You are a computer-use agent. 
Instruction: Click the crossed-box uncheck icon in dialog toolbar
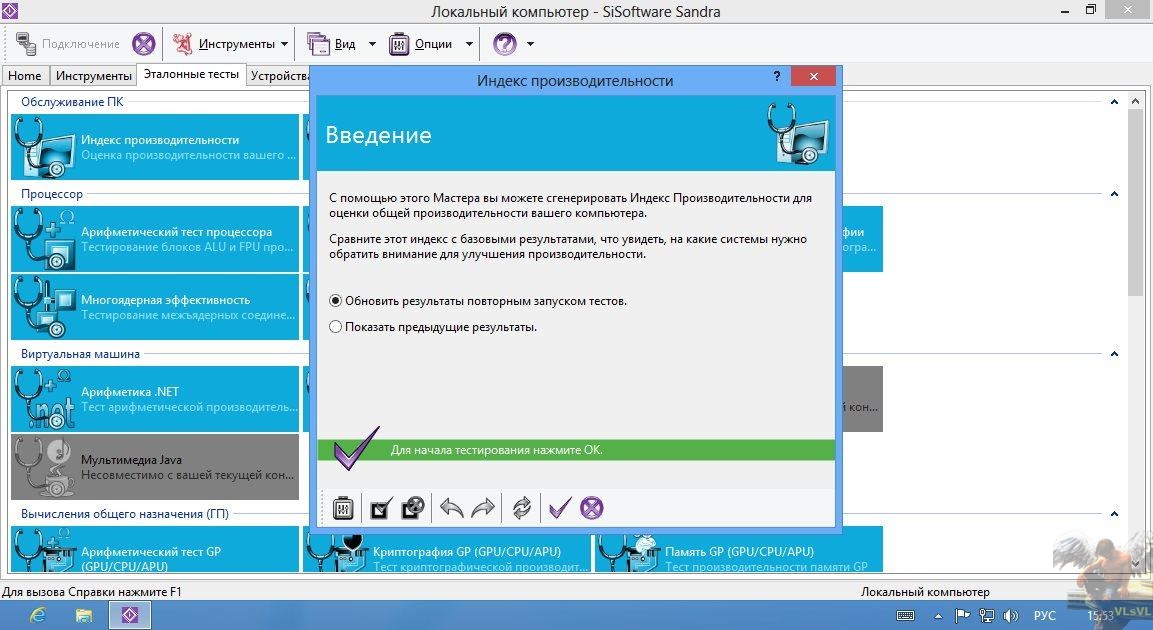click(x=413, y=508)
